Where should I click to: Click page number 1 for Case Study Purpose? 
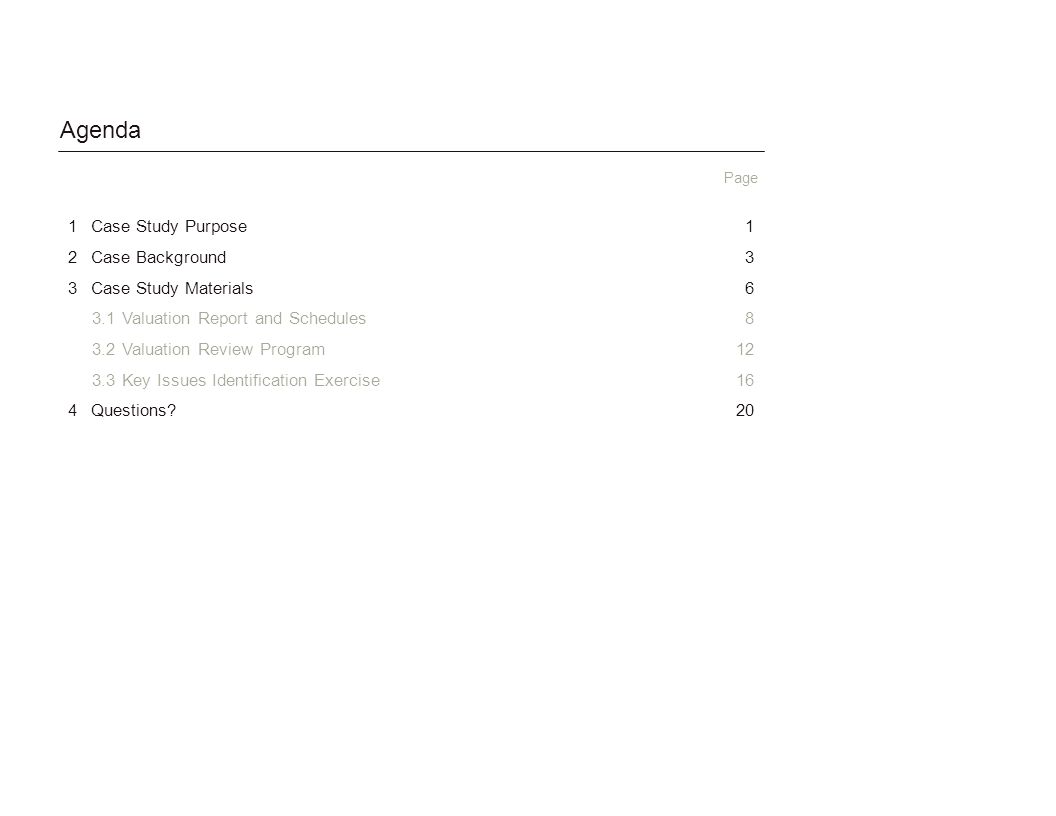click(750, 227)
